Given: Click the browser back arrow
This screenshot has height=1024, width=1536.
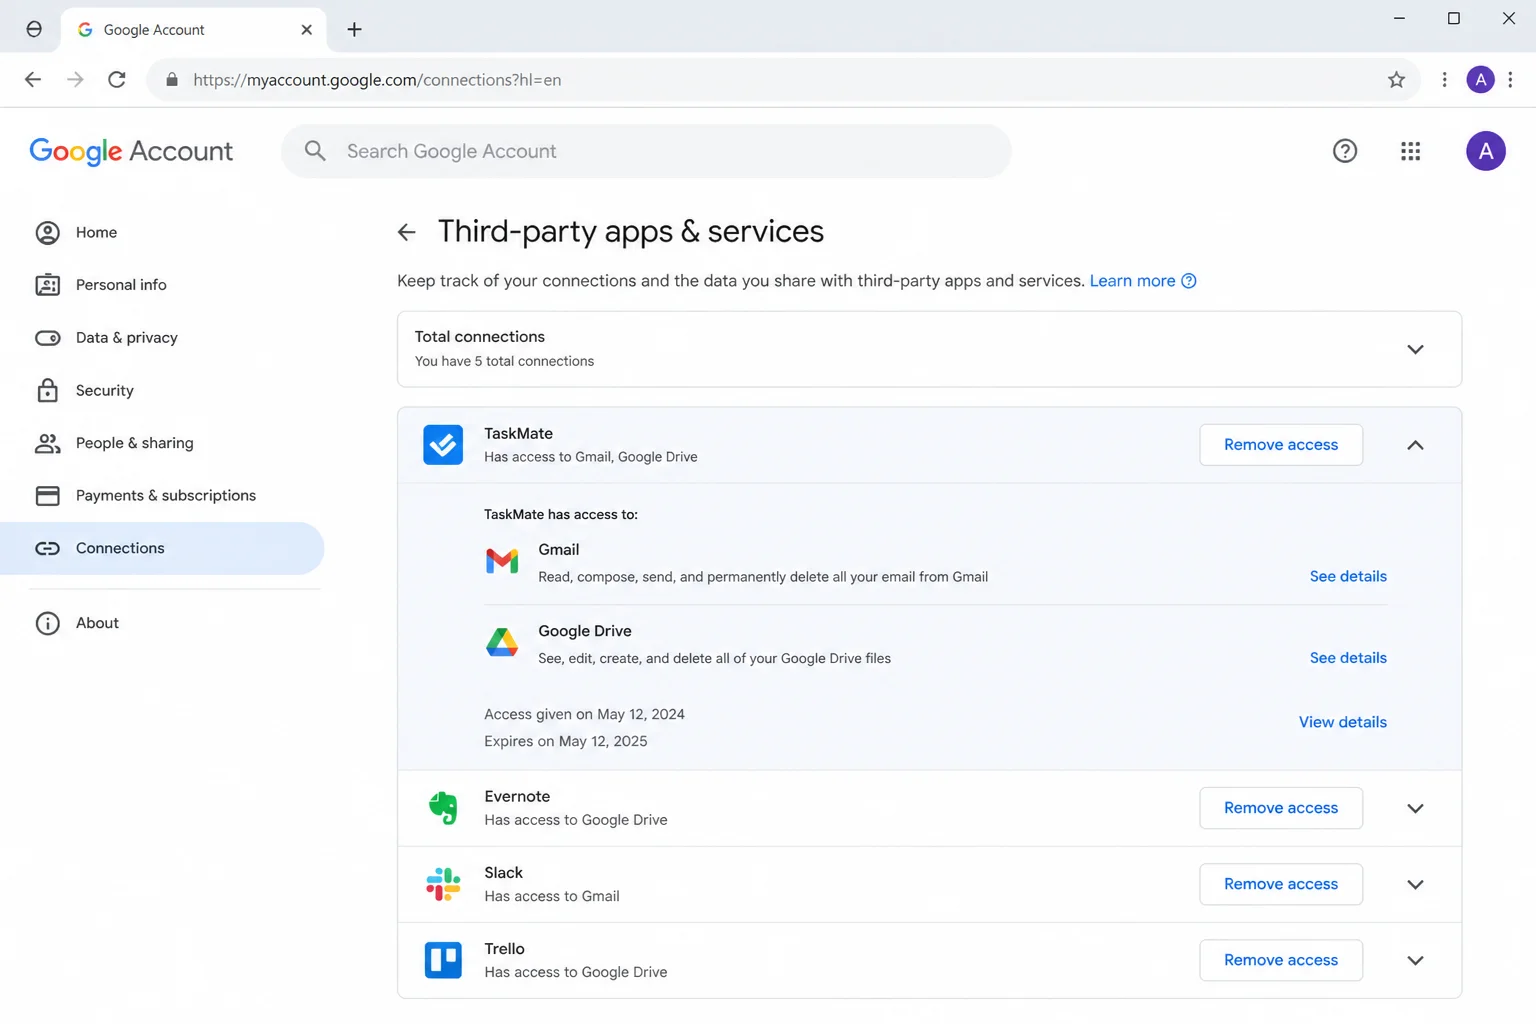Looking at the screenshot, I should pos(33,80).
